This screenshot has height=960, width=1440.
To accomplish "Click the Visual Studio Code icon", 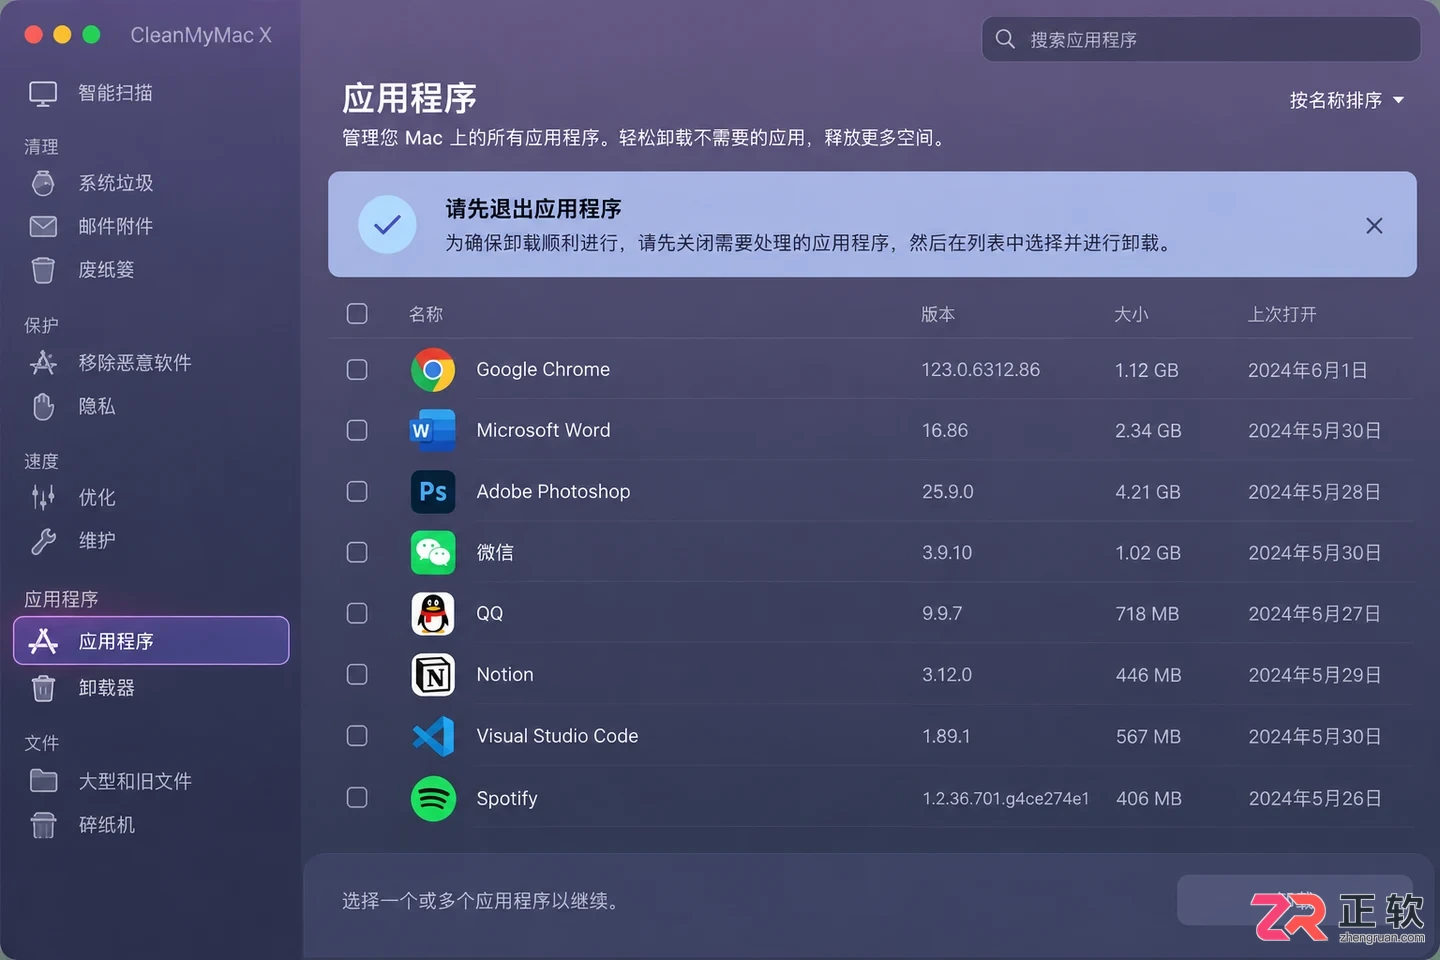I will (x=433, y=737).
